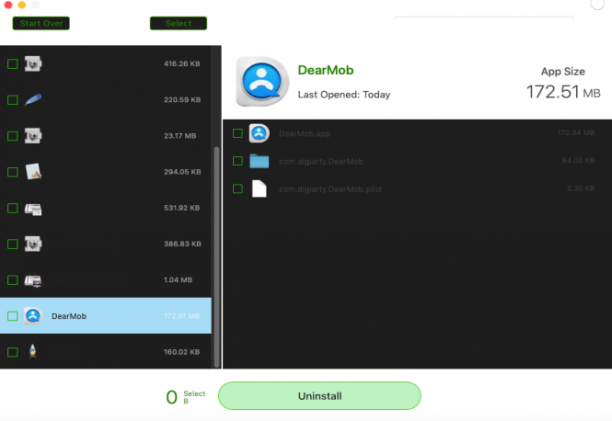Click the DearMob icon in the highlighted list row

pos(33,316)
